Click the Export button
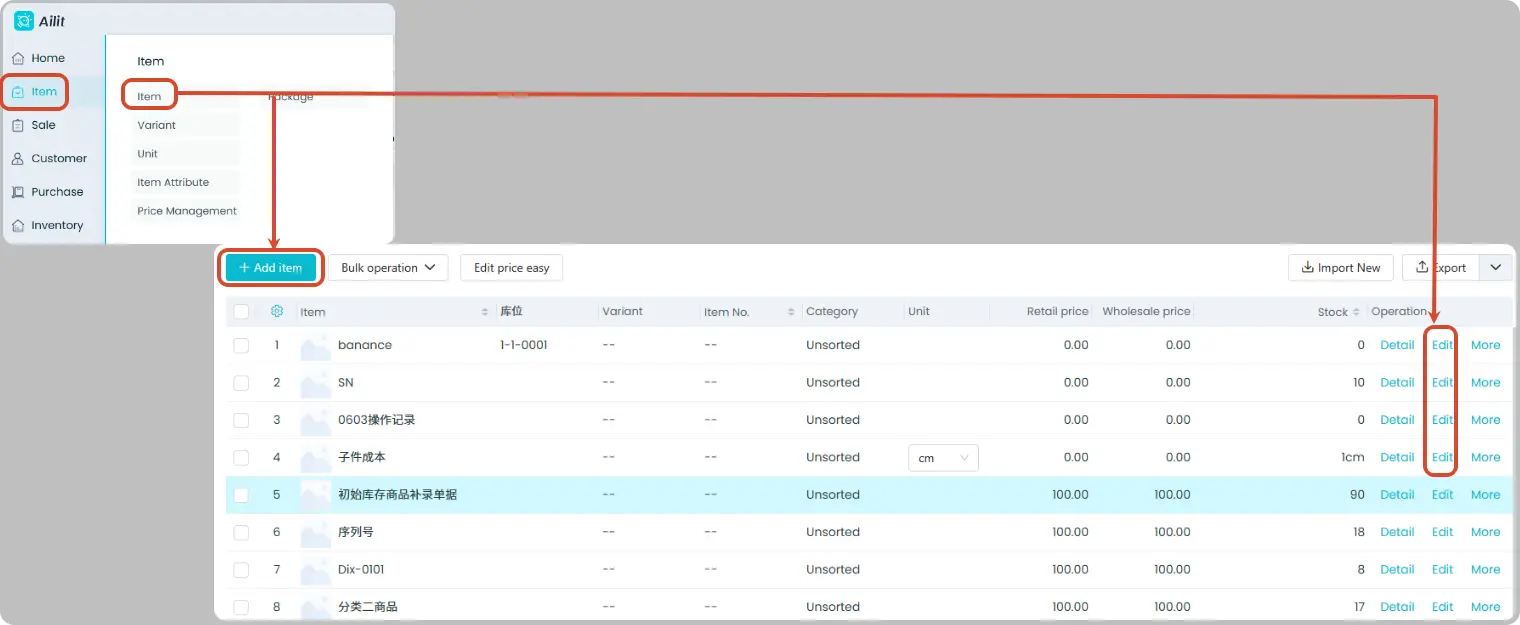The height and width of the screenshot is (625, 1520). coord(1441,268)
